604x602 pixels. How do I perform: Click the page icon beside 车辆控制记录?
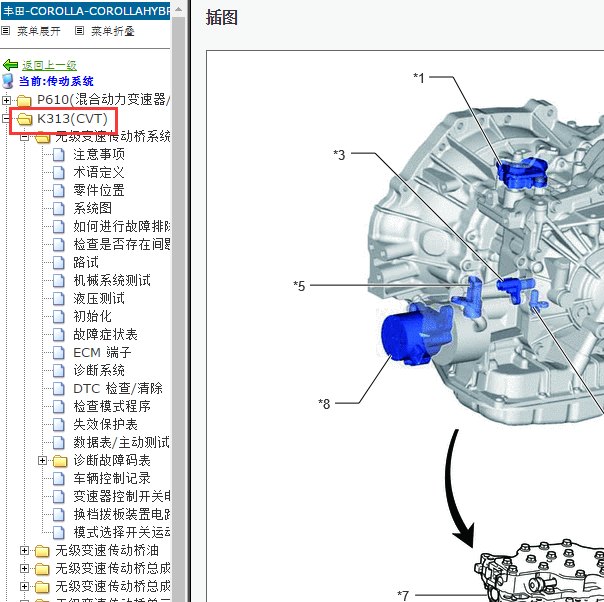[58, 478]
